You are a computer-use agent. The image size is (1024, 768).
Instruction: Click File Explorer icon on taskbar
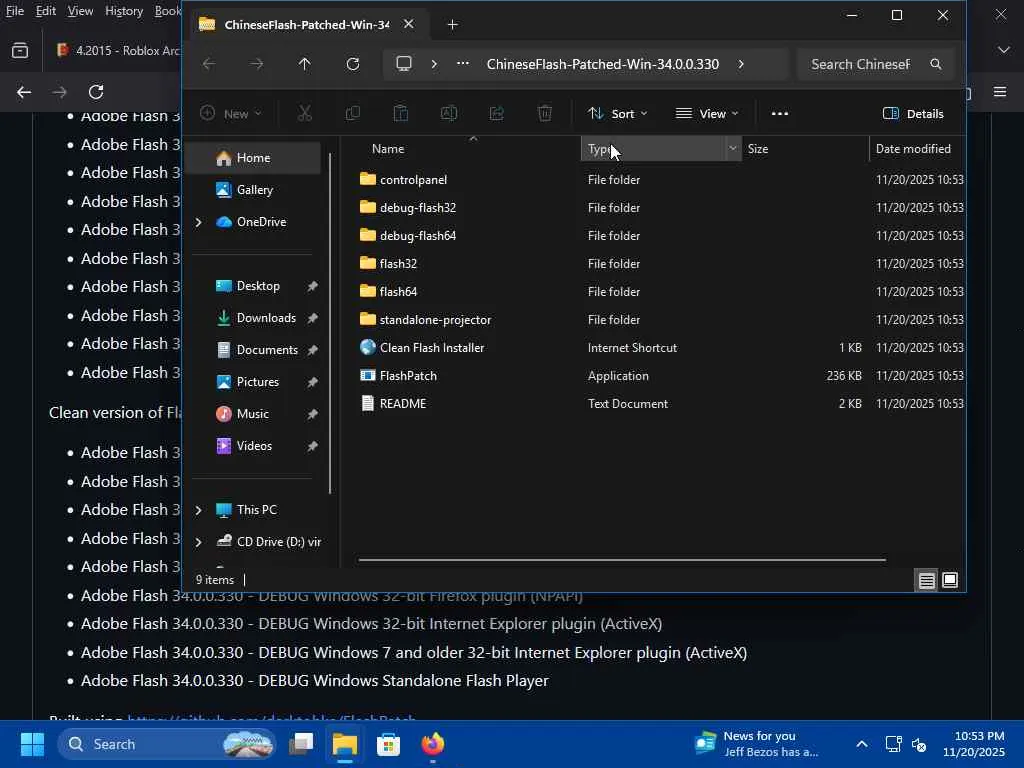[345, 744]
